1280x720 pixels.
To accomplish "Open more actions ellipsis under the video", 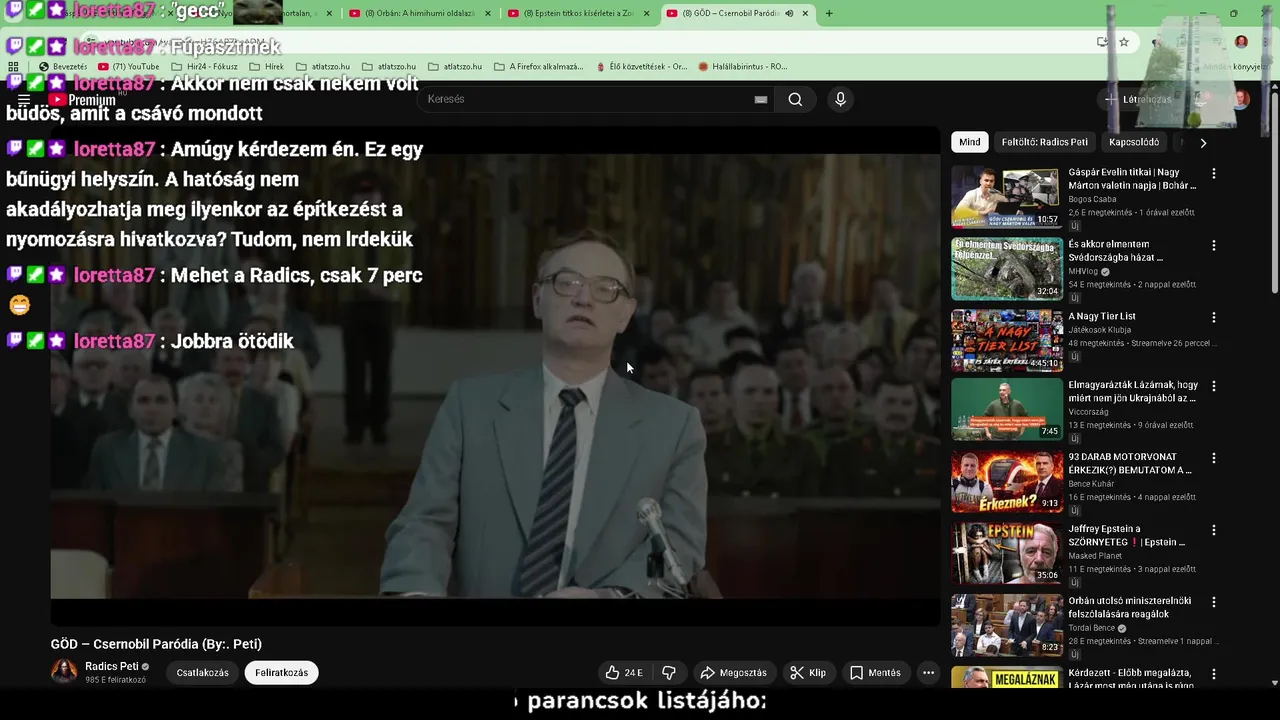I will tap(928, 673).
